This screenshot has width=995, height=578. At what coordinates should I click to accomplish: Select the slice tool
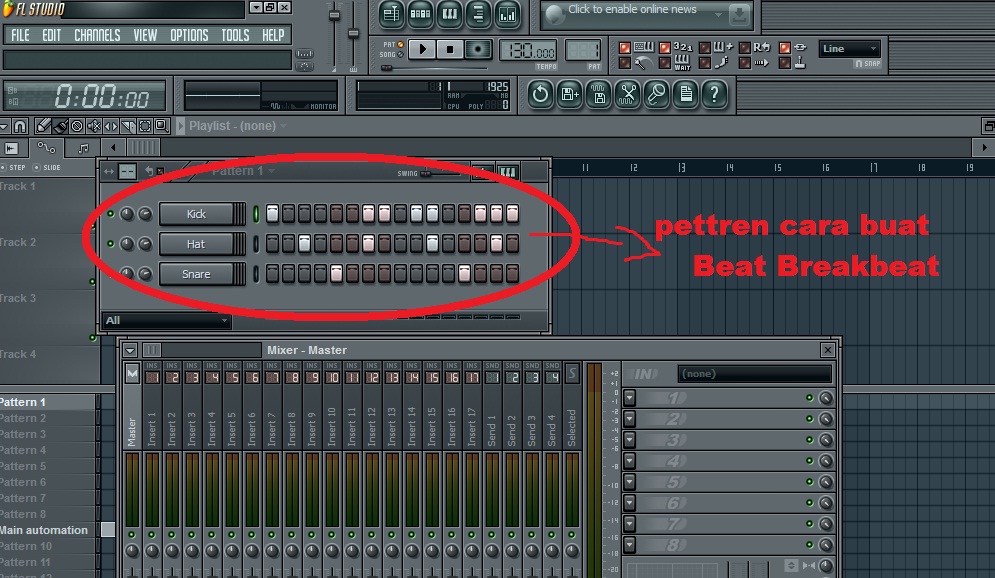pyautogui.click(x=128, y=126)
